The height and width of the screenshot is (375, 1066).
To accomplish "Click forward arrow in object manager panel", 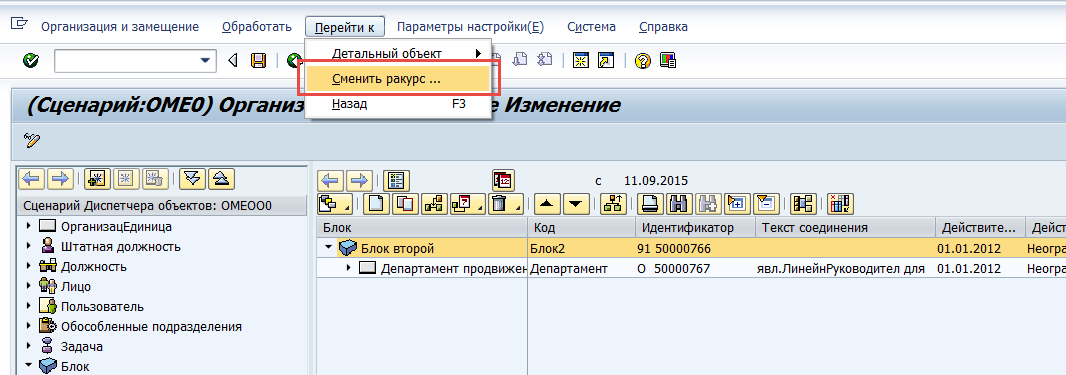I will click(61, 179).
